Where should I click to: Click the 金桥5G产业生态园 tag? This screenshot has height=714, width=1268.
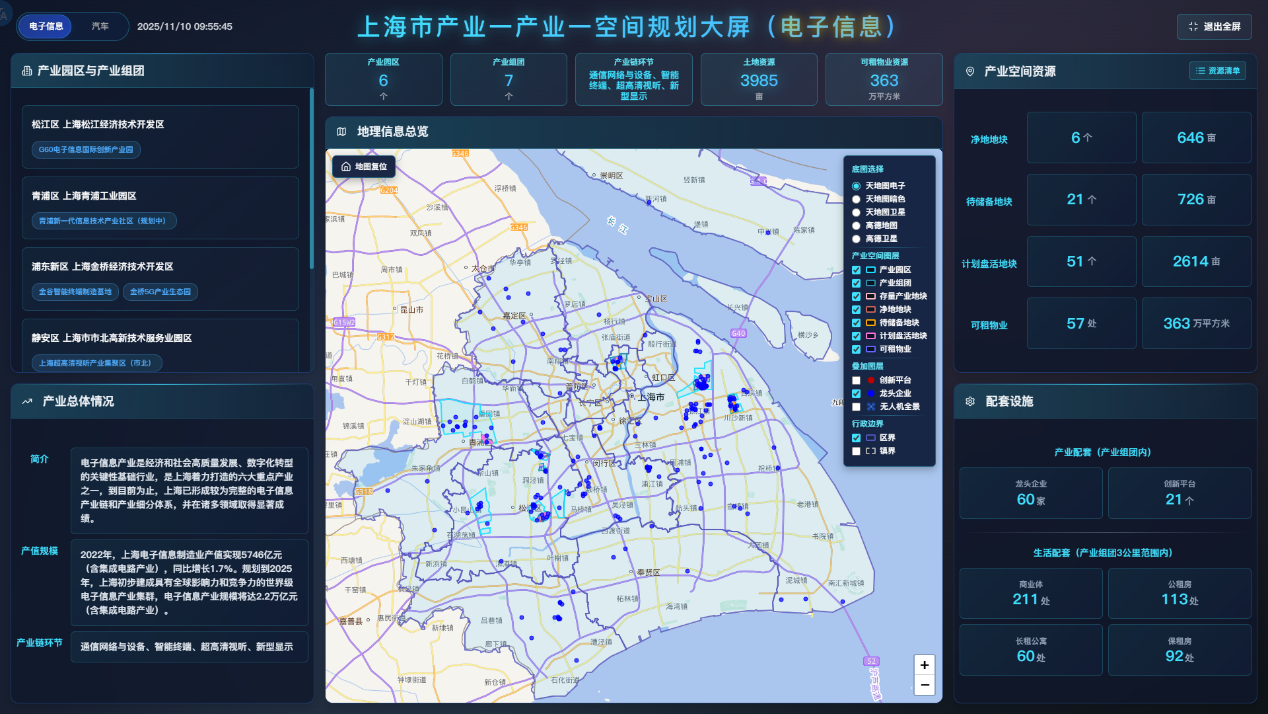[160, 292]
